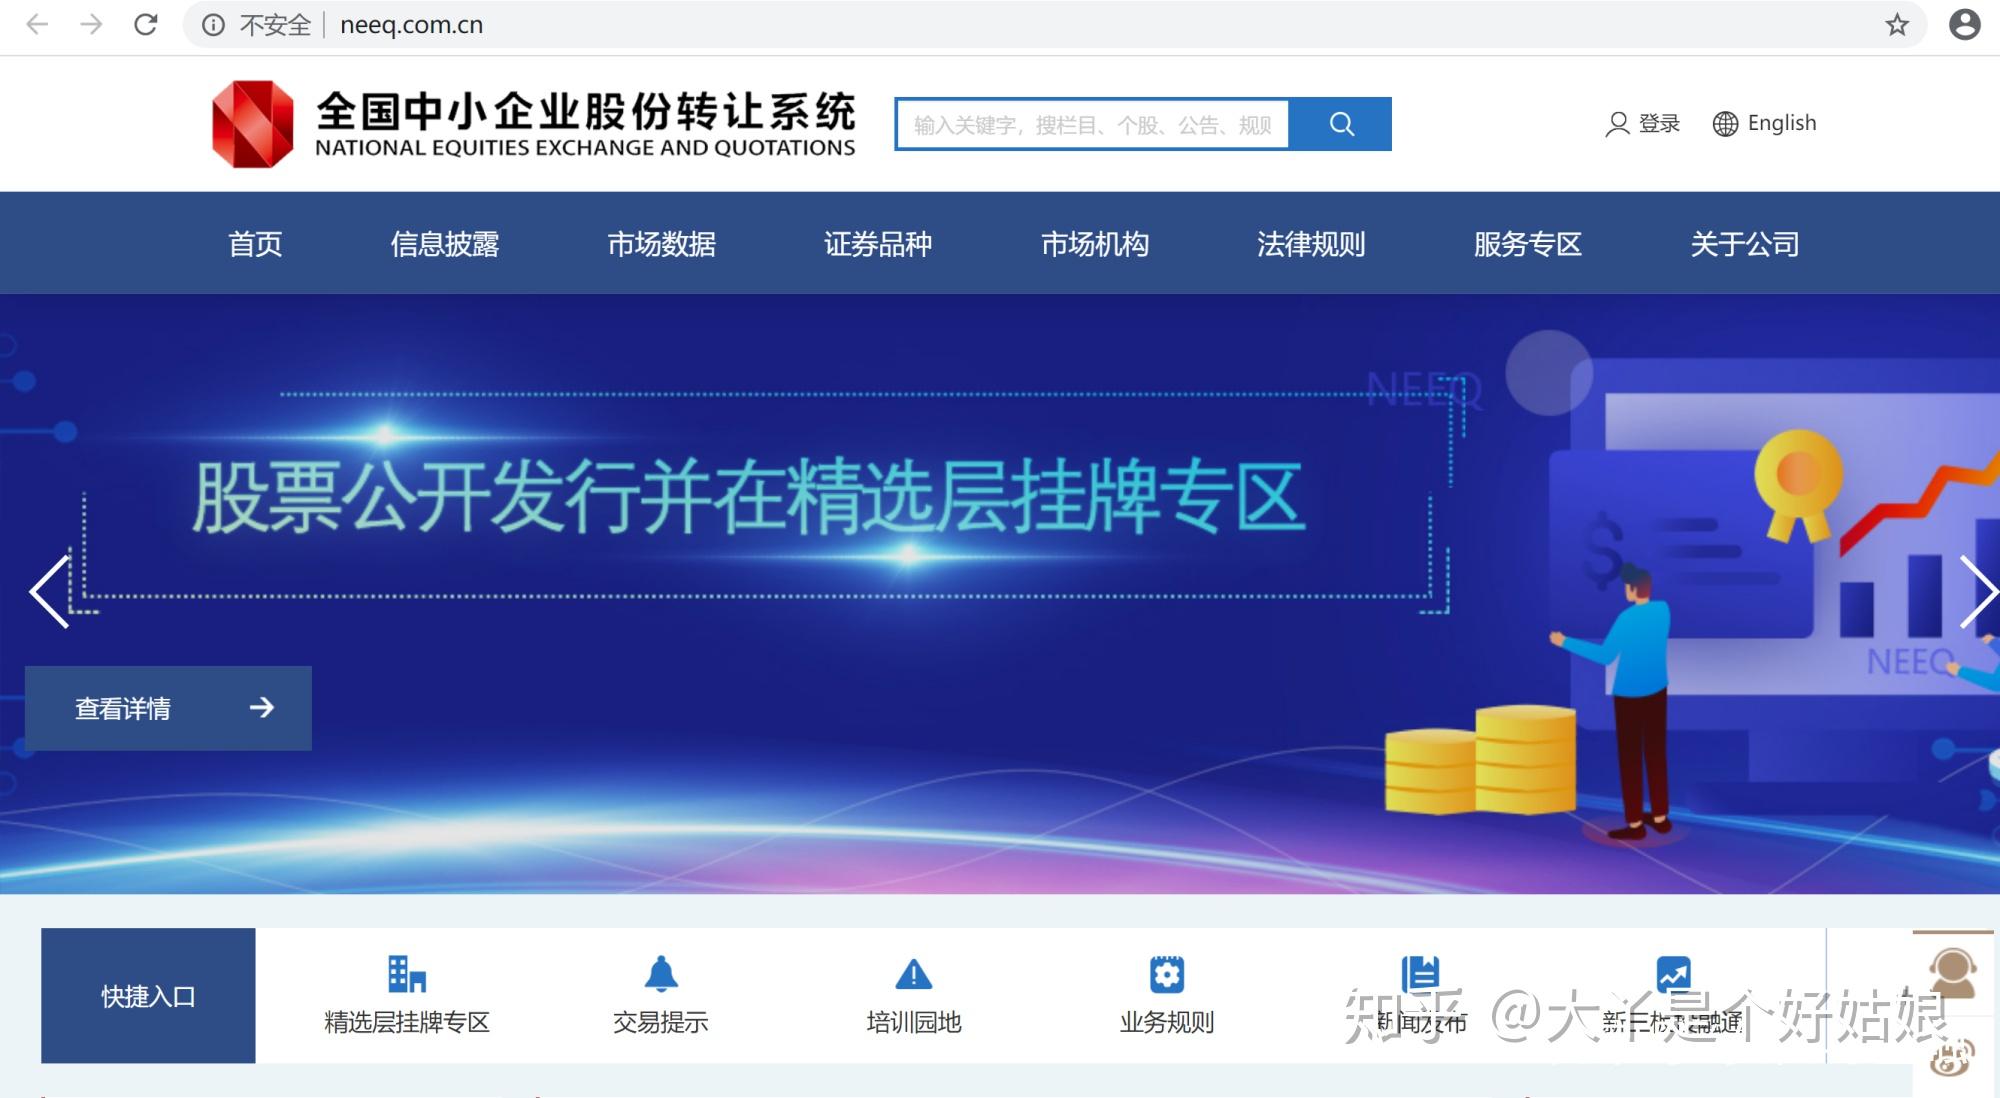Click the 交易提示 bell icon

click(659, 974)
